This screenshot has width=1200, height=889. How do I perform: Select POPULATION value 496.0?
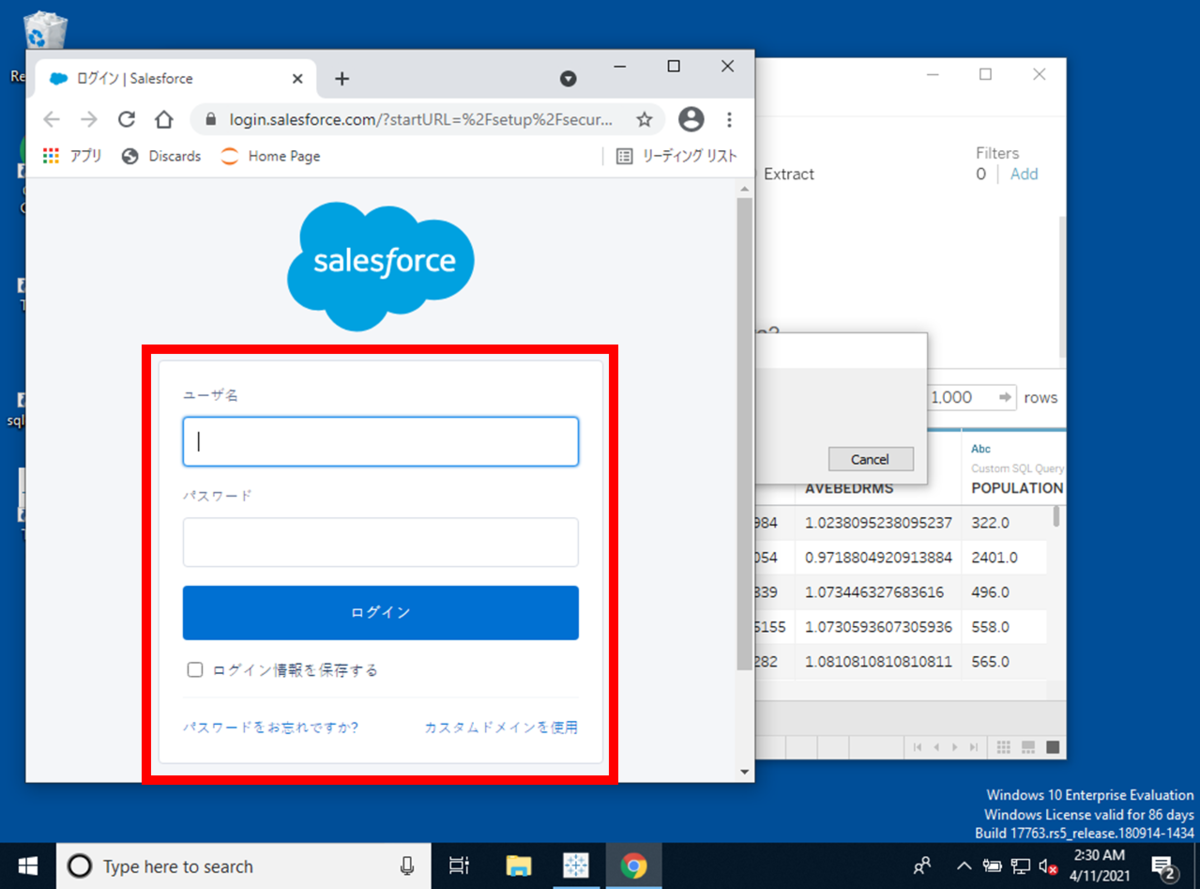click(1004, 592)
